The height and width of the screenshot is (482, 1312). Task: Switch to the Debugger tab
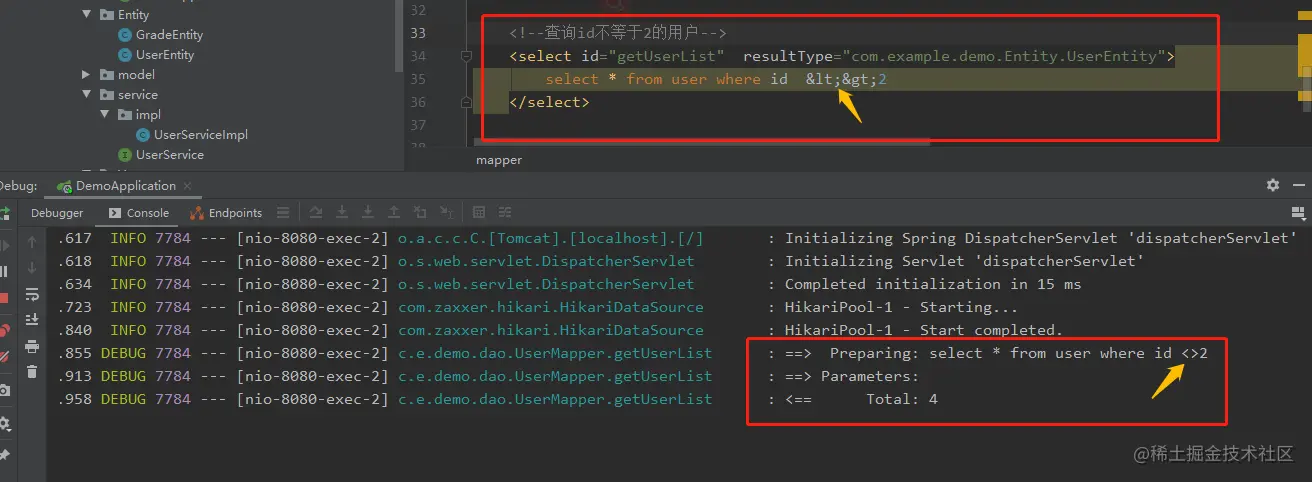point(57,213)
